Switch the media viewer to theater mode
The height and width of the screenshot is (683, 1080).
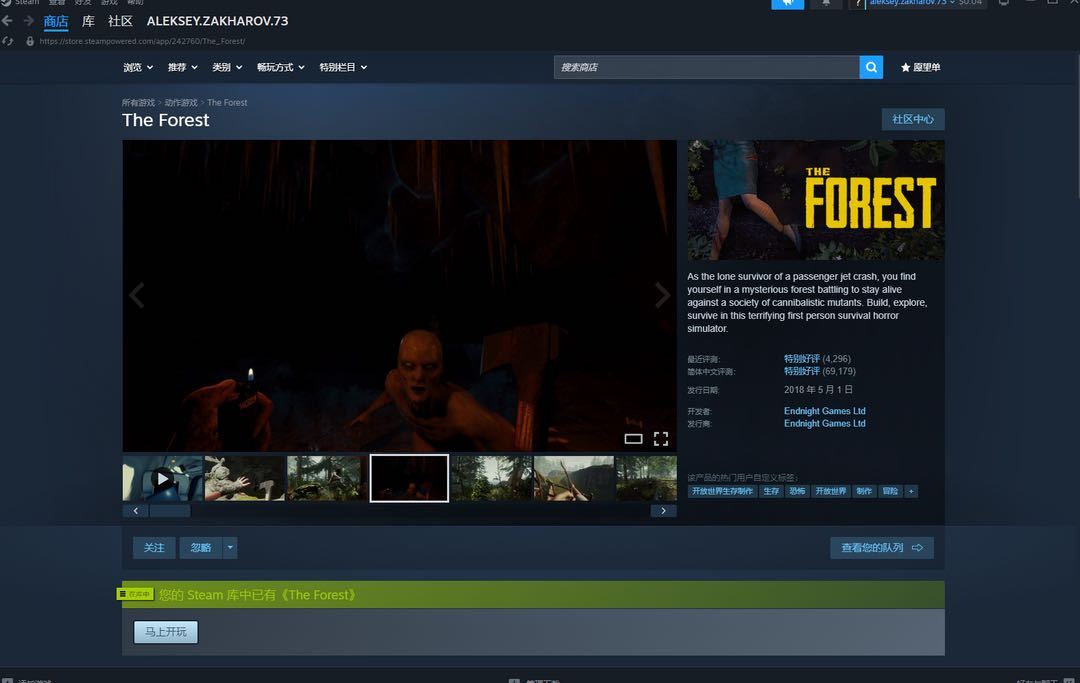(x=633, y=438)
